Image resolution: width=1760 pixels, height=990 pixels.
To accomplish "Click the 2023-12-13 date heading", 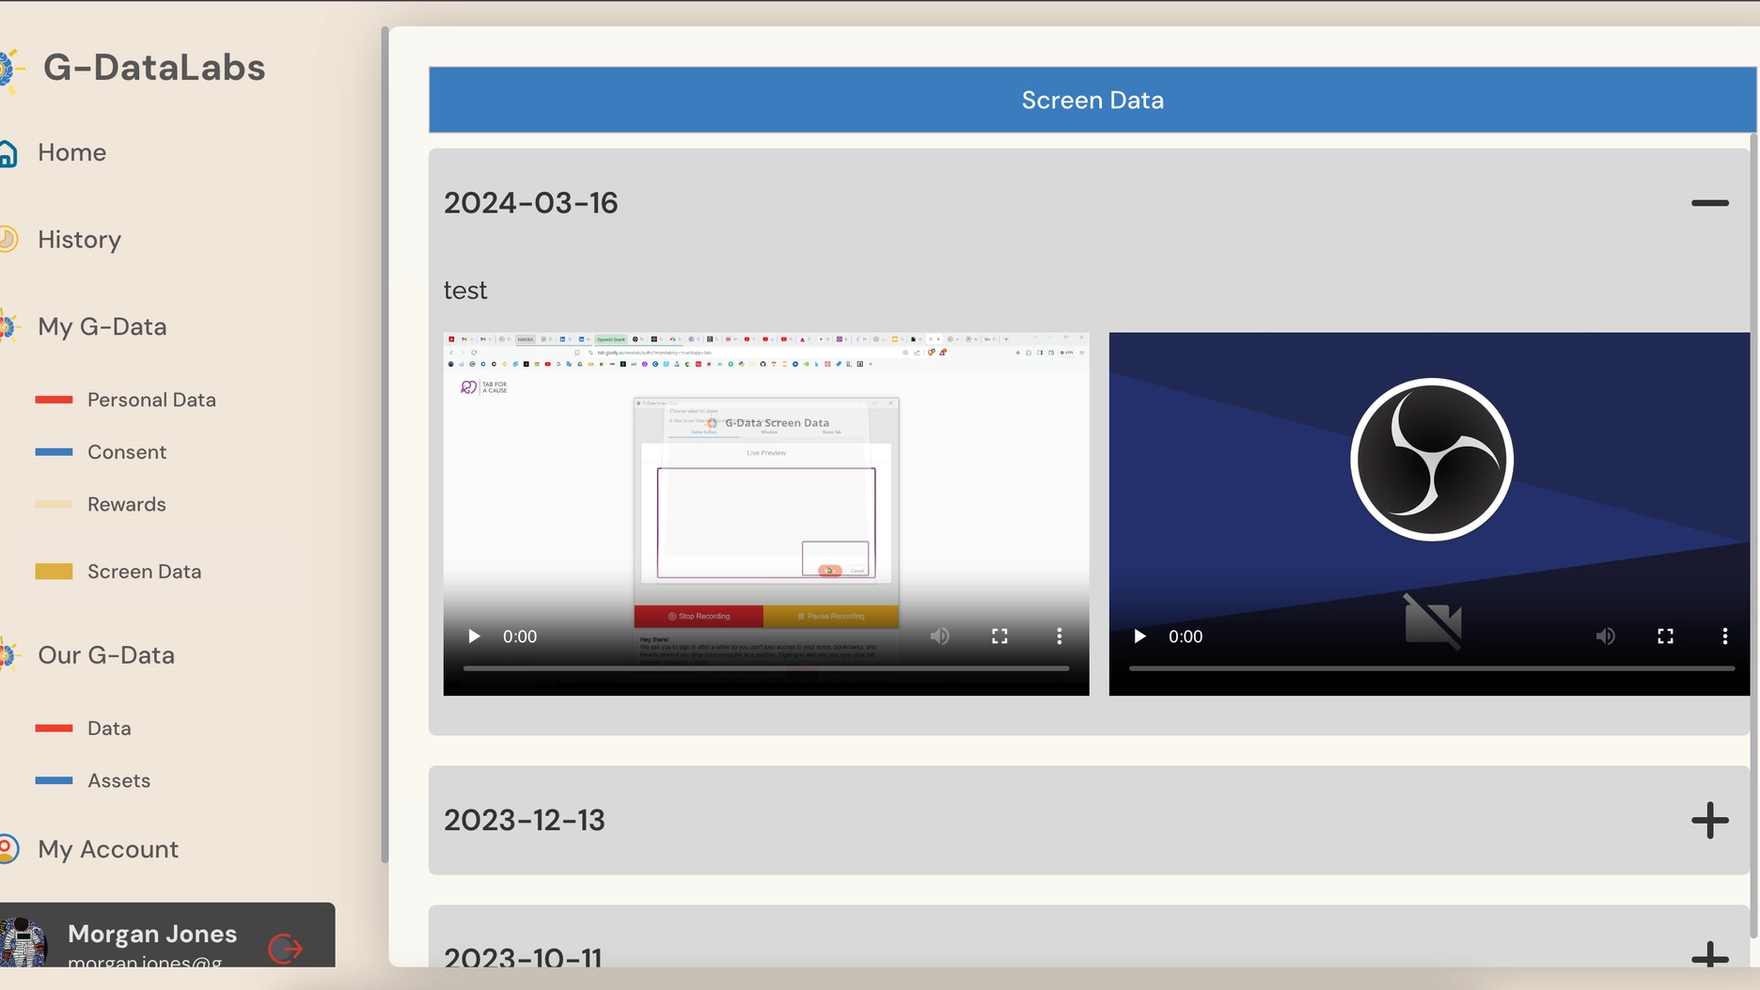I will click(x=525, y=820).
